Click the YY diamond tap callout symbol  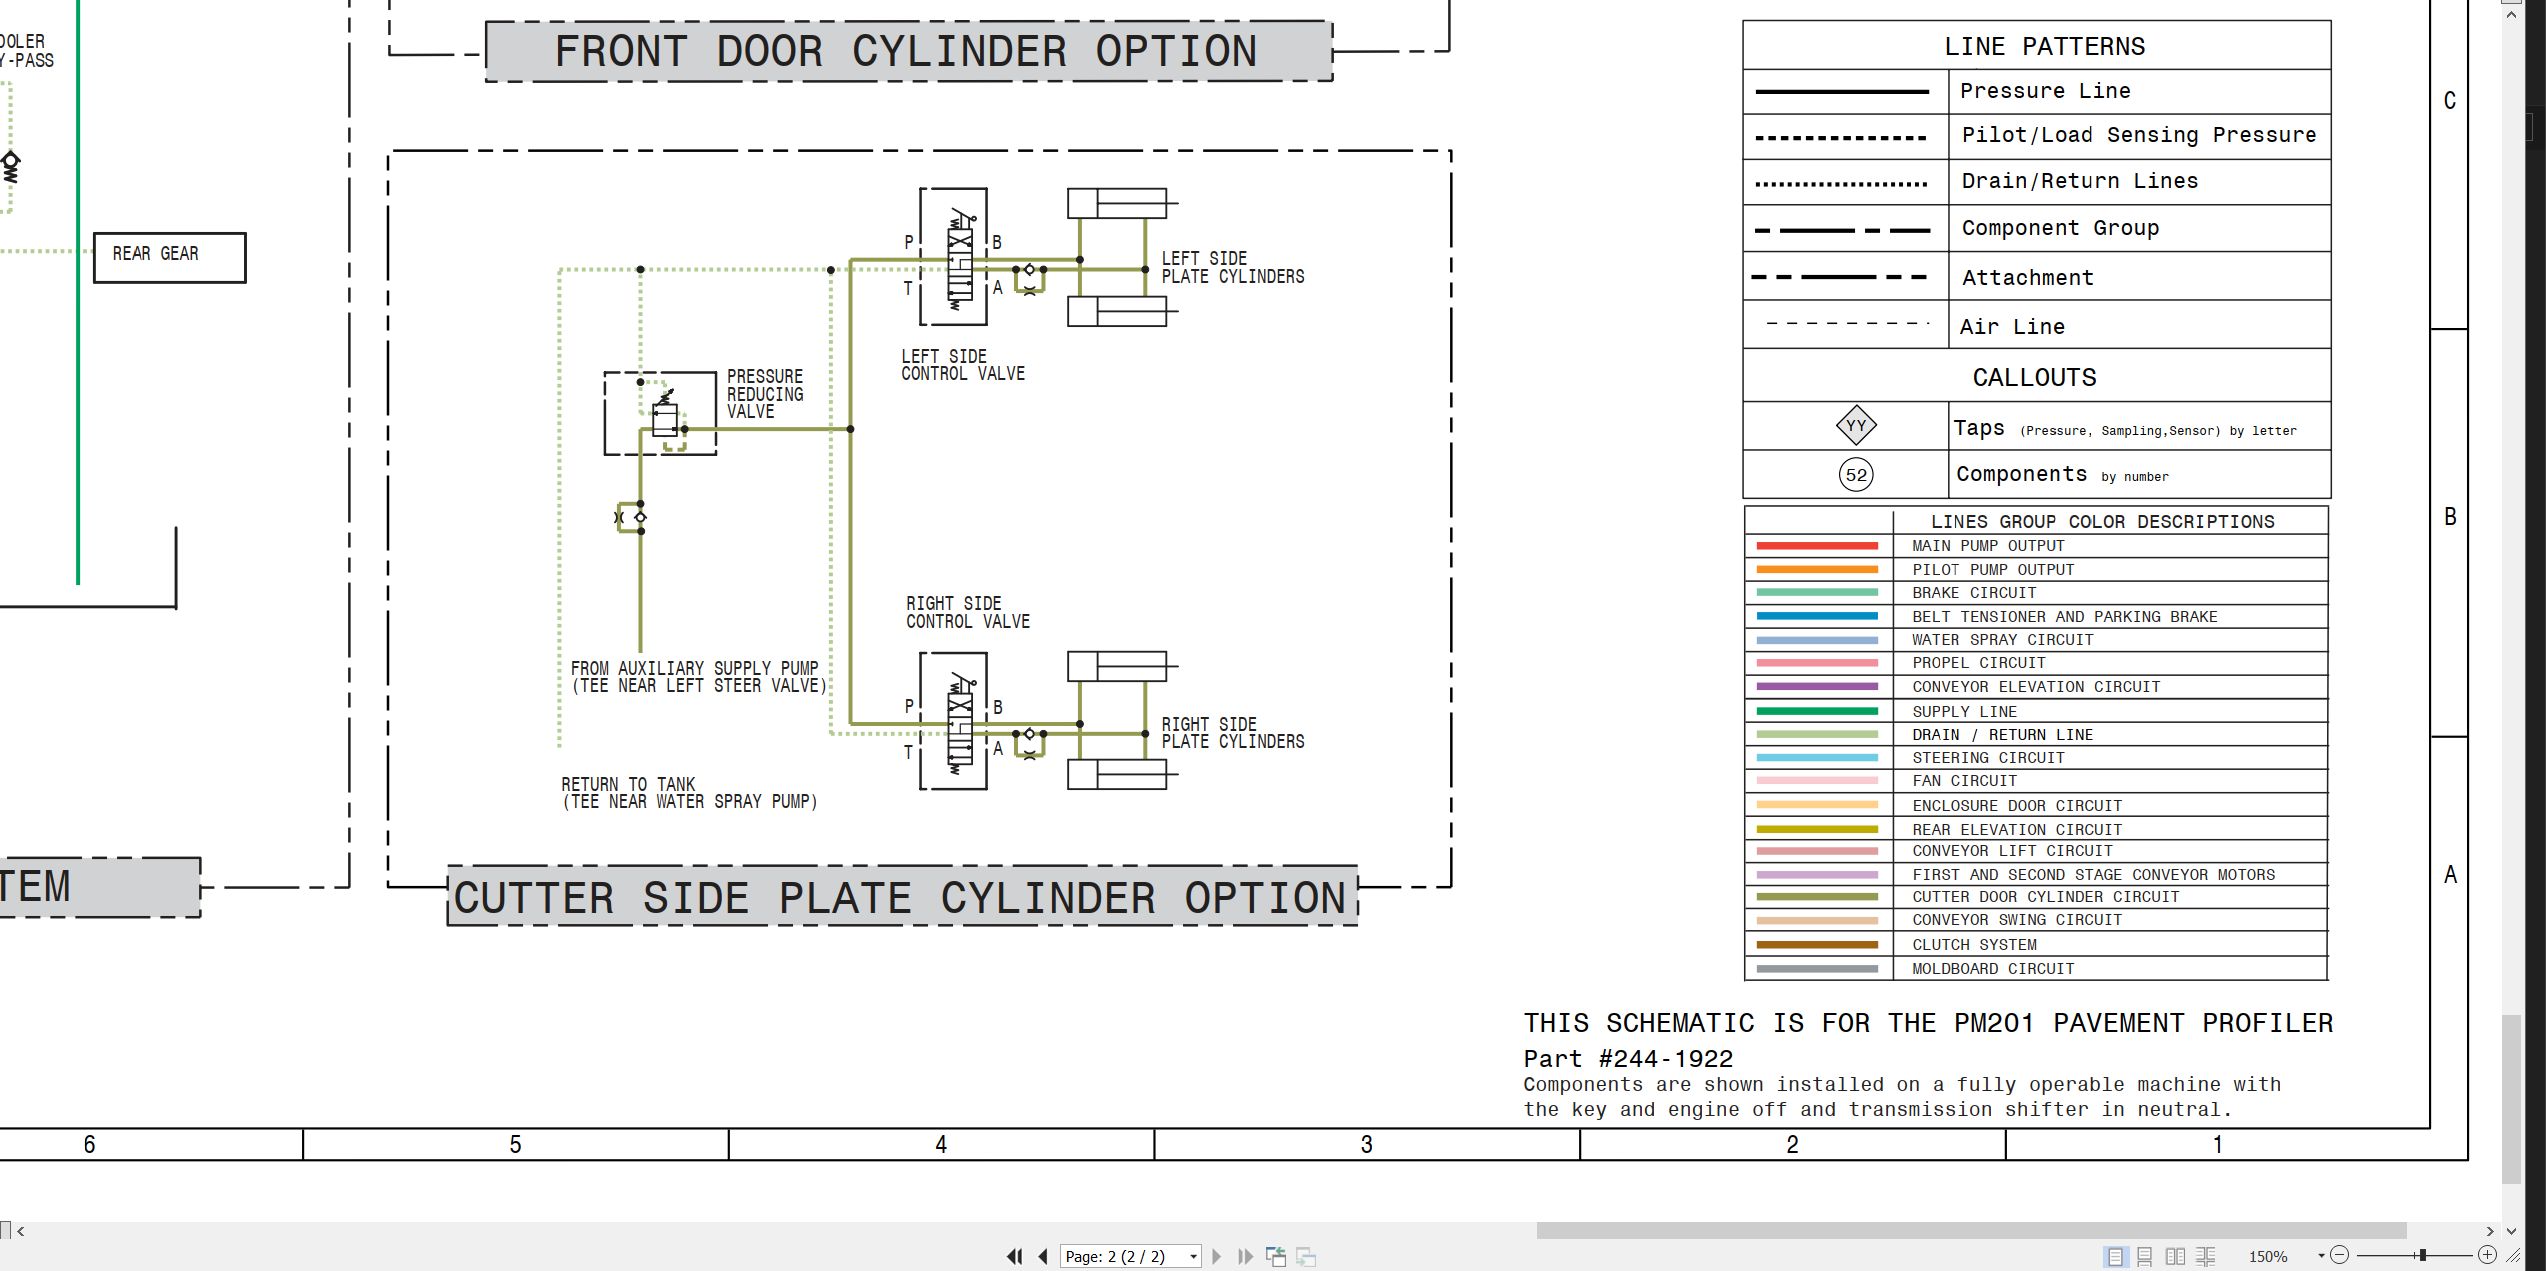point(1856,425)
